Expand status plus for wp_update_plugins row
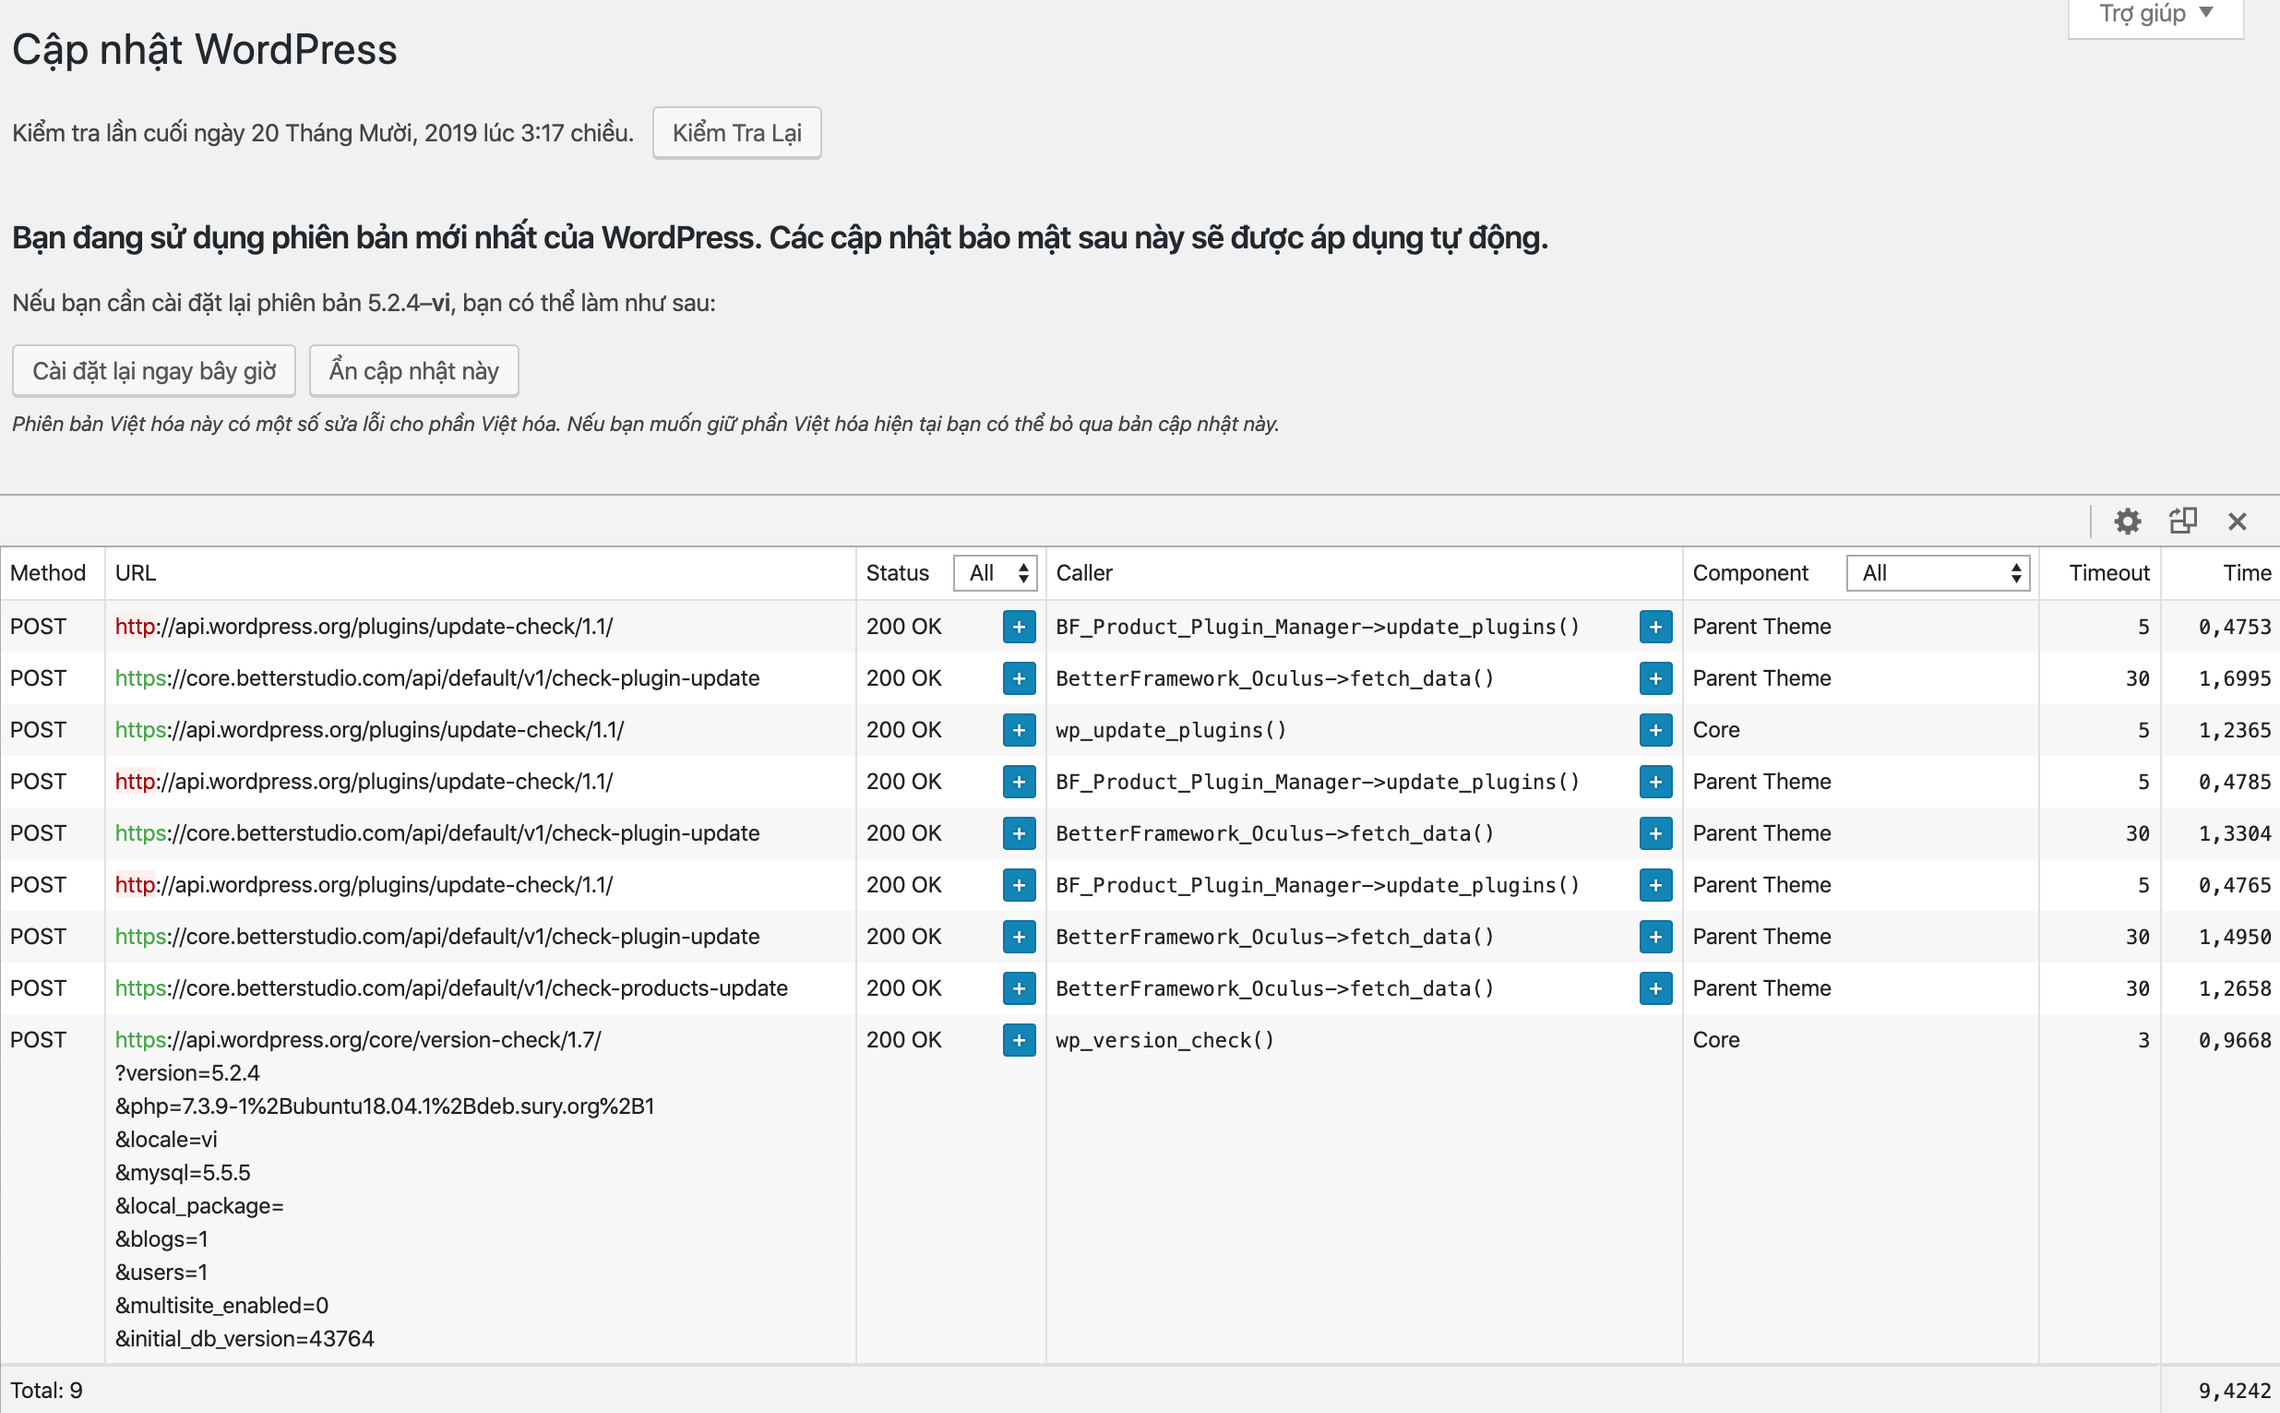Screen dimensions: 2280x1413 pyautogui.click(x=1019, y=730)
